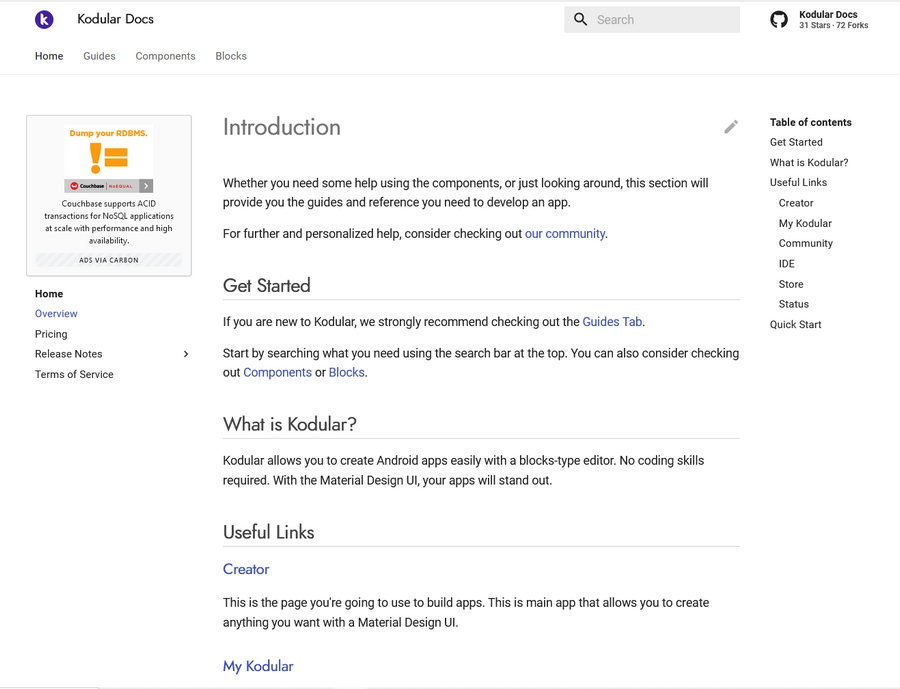Image resolution: width=900 pixels, height=689 pixels.
Task: Open Pricing in the sidebar
Action: [51, 334]
